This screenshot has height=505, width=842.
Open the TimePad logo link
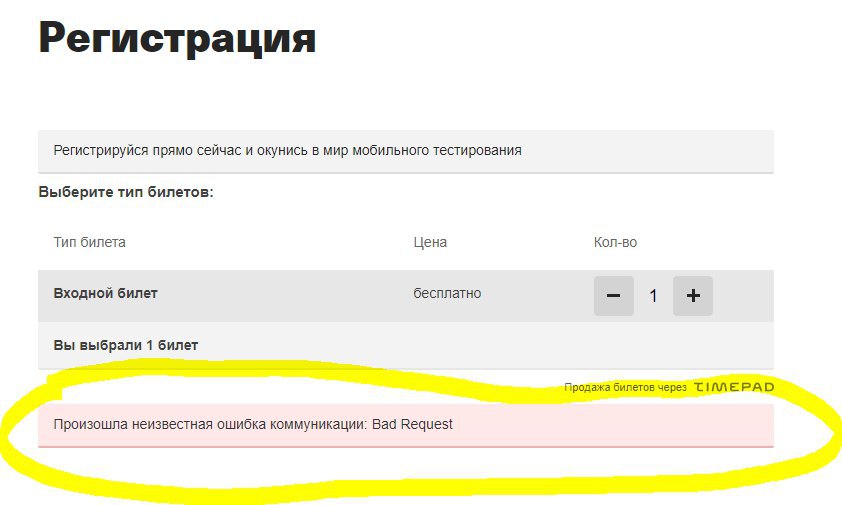point(734,387)
